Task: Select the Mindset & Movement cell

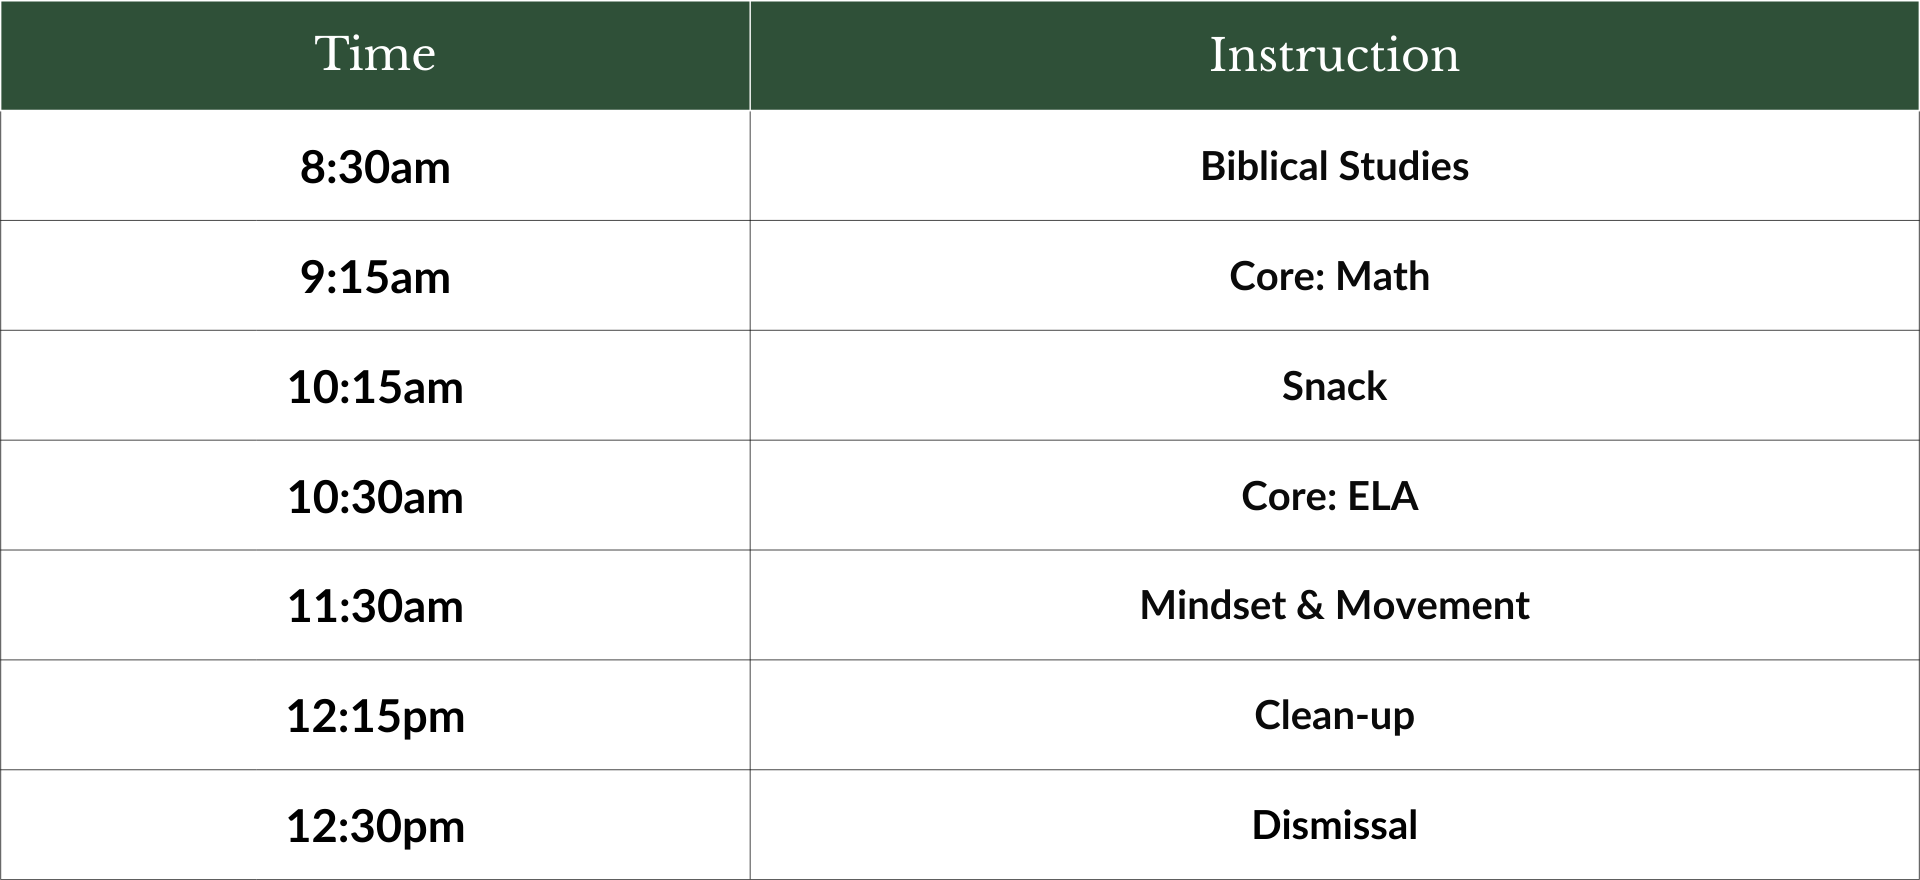Action: (1334, 605)
